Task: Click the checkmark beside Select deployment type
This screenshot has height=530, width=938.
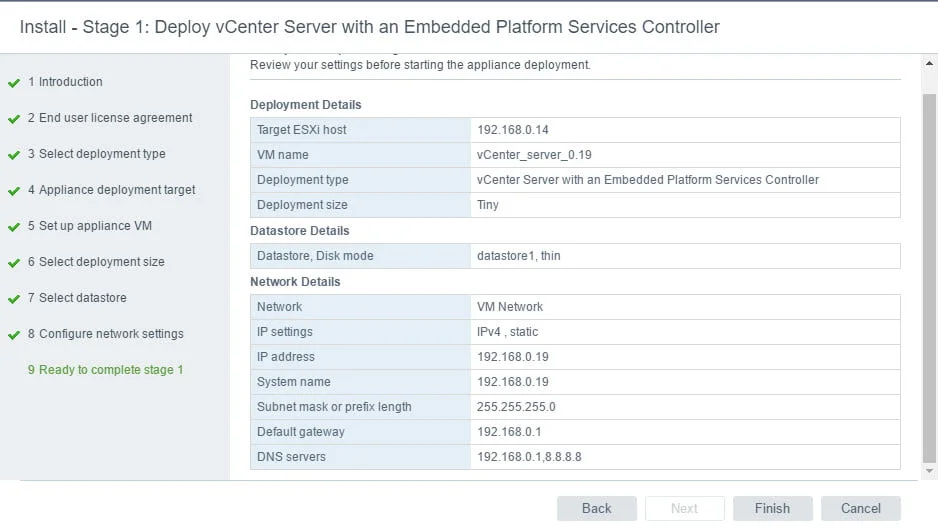Action: point(14,155)
